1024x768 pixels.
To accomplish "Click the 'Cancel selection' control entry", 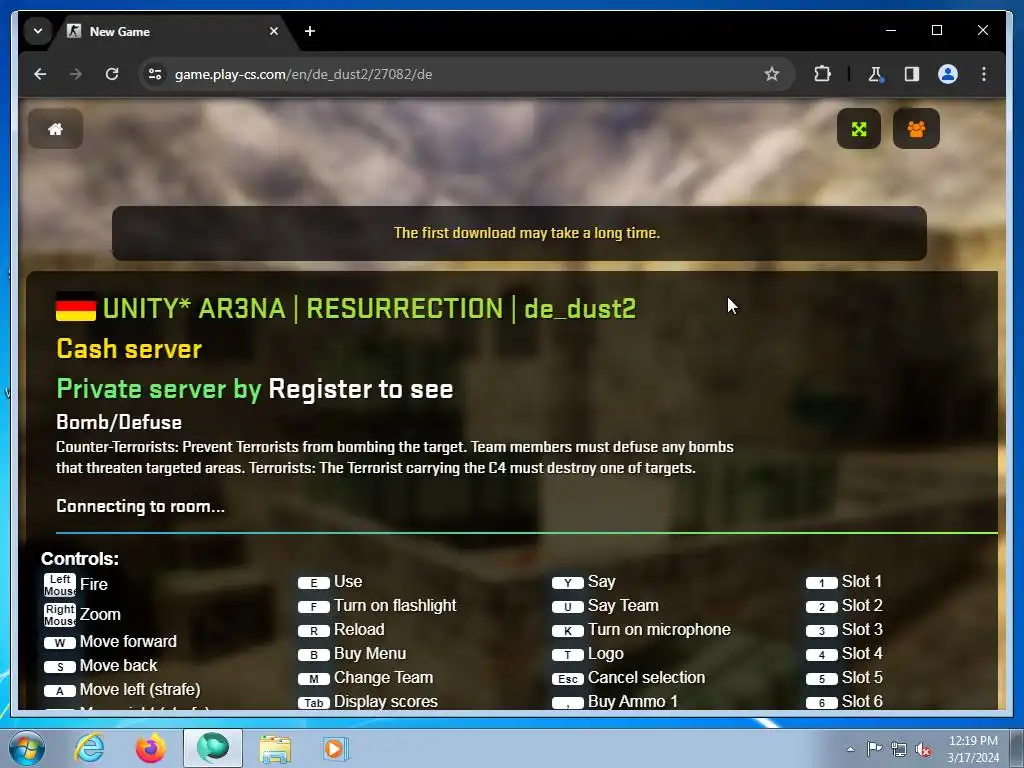I will pyautogui.click(x=628, y=678).
